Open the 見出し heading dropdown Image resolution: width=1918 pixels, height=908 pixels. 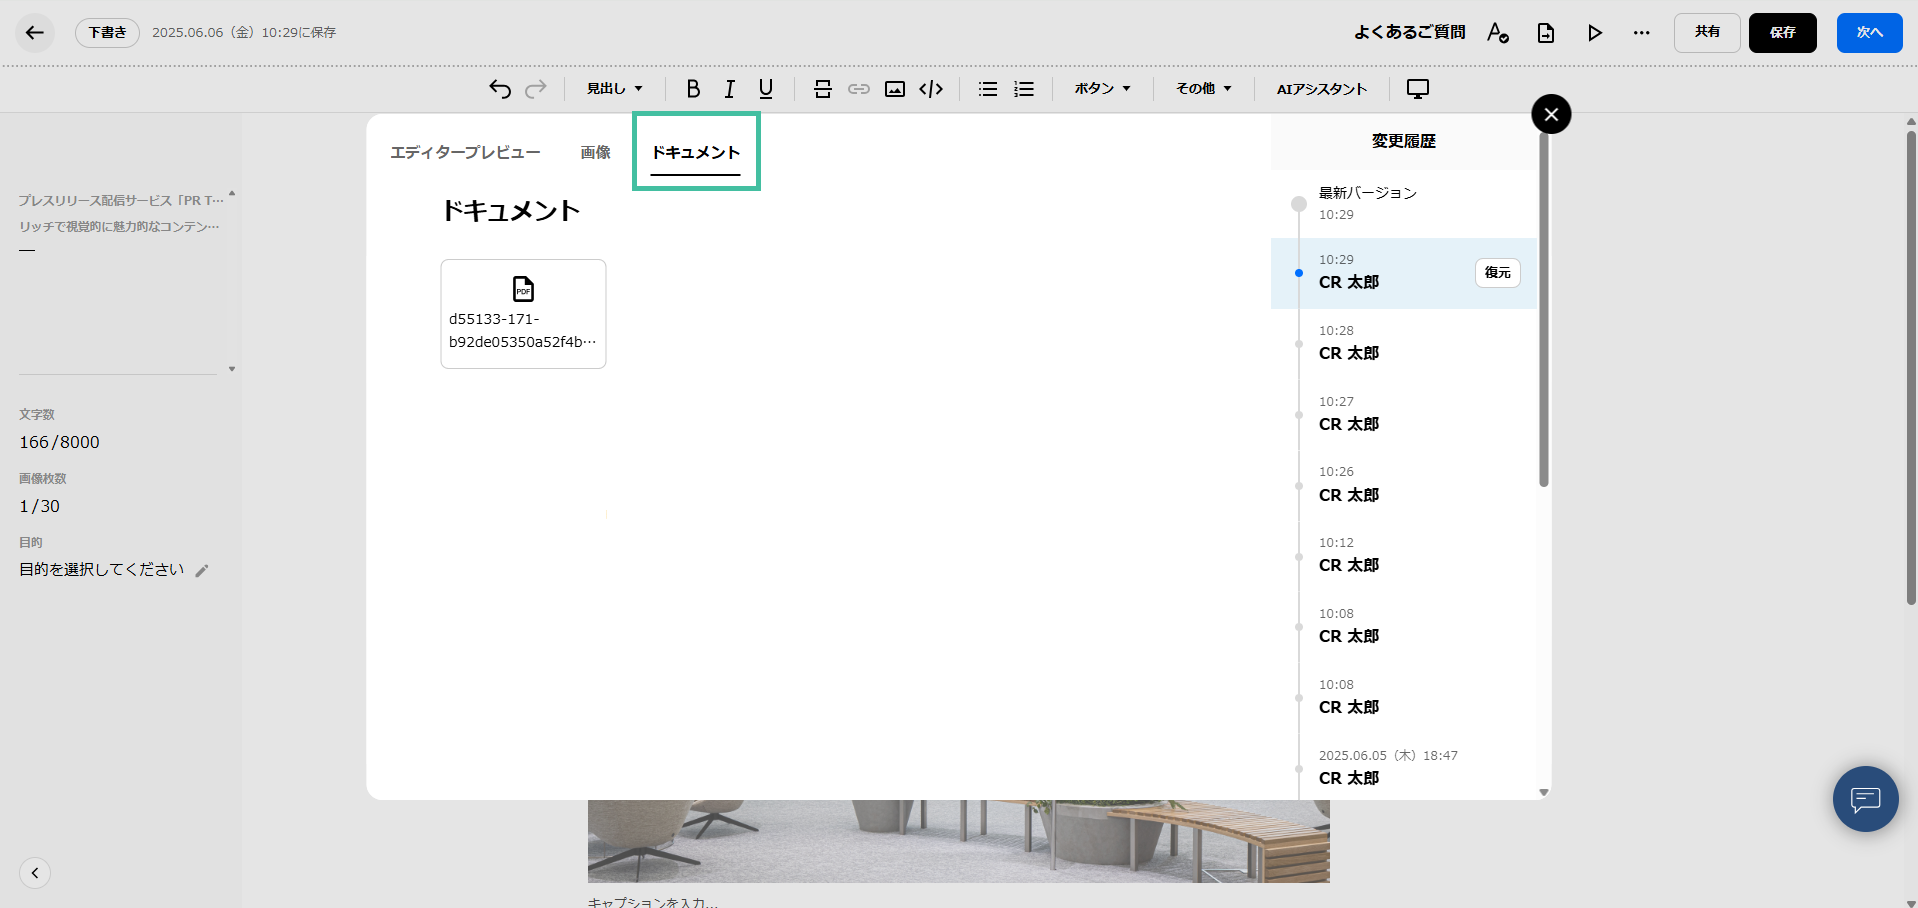click(614, 89)
